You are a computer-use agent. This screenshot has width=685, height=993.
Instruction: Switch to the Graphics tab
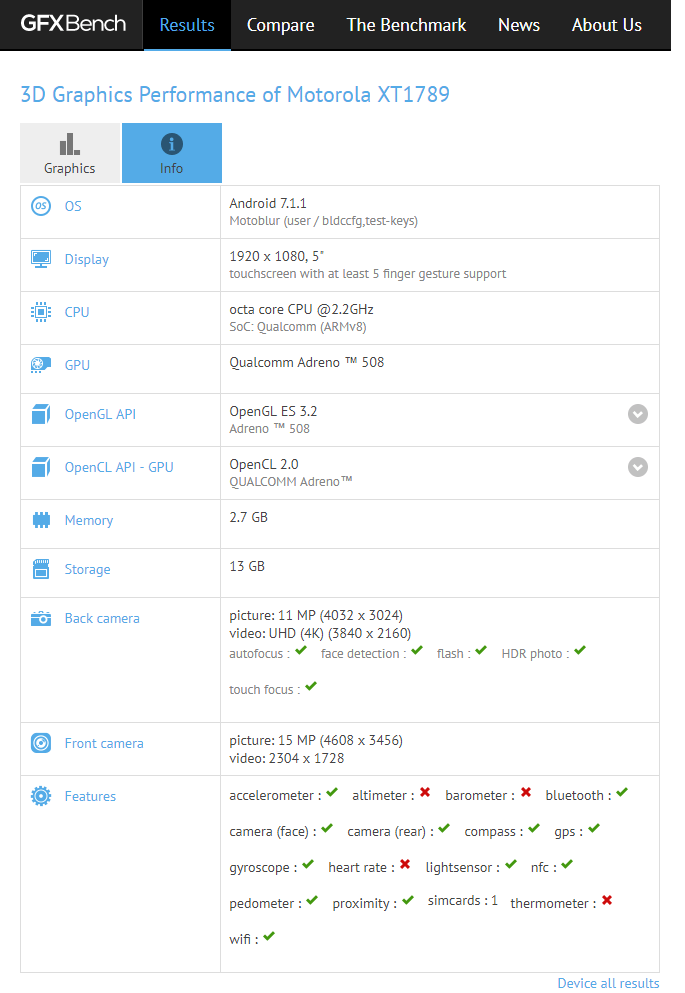(70, 153)
